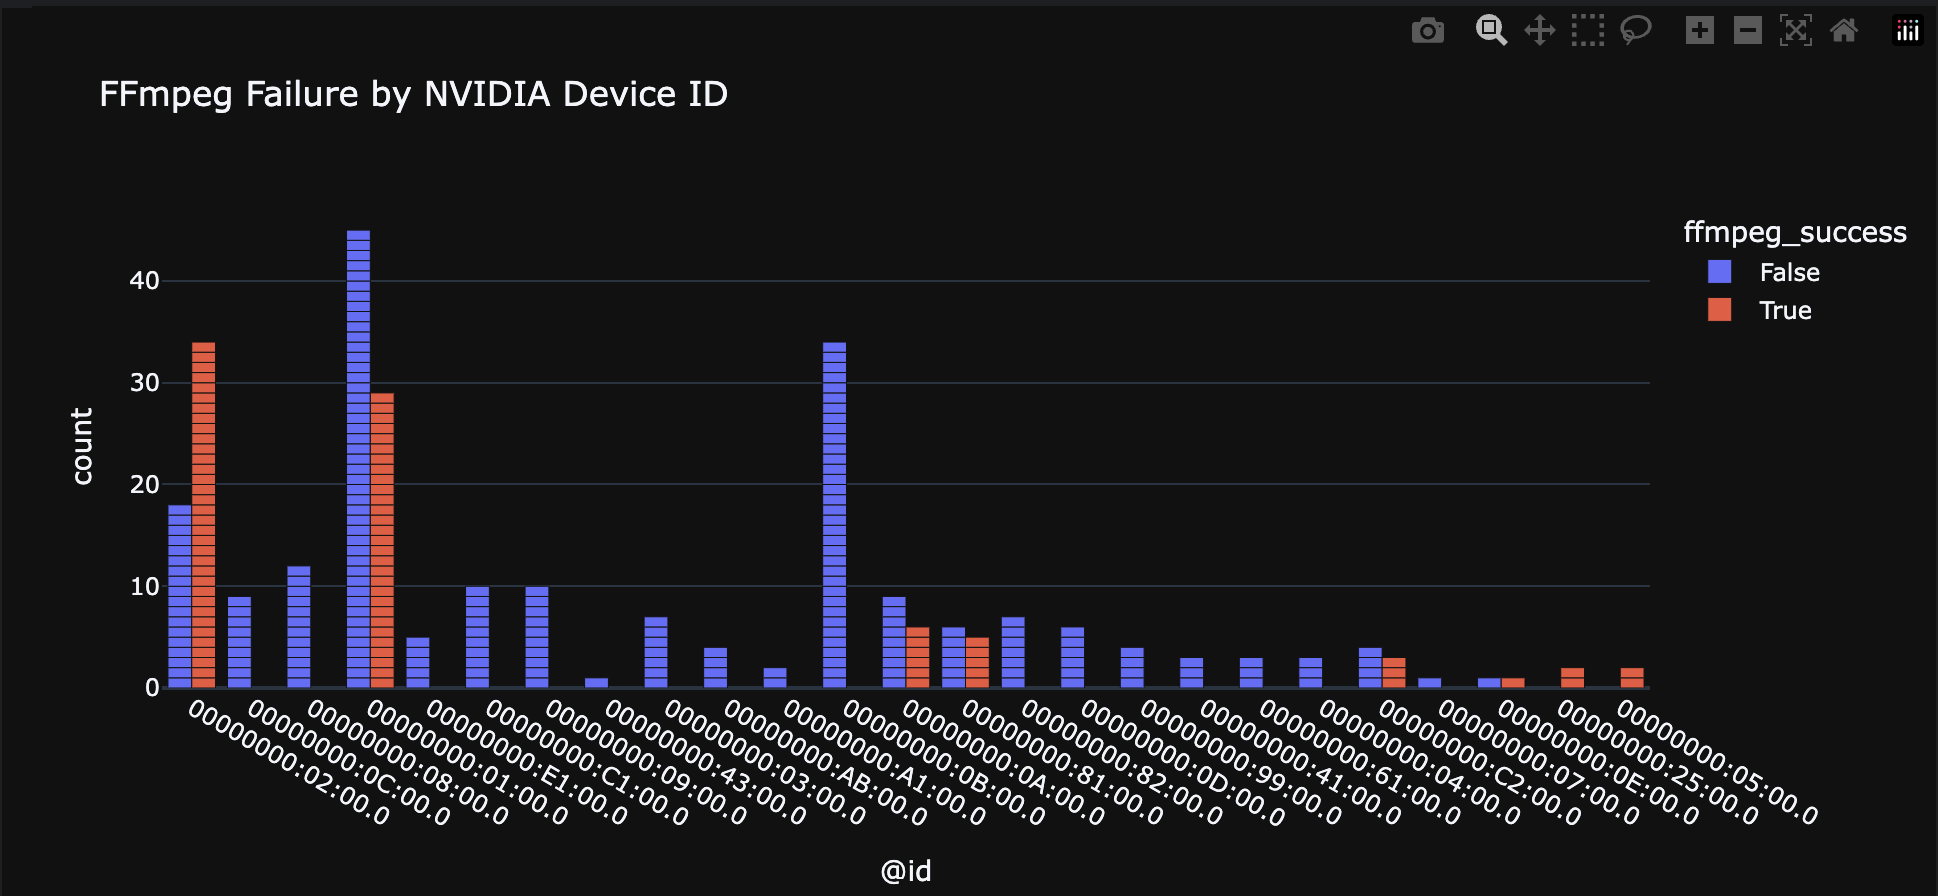Click the chart title 'FFmpeg Failure by NVIDIA Device ID'
Viewport: 1938px width, 896px height.
pyautogui.click(x=413, y=94)
